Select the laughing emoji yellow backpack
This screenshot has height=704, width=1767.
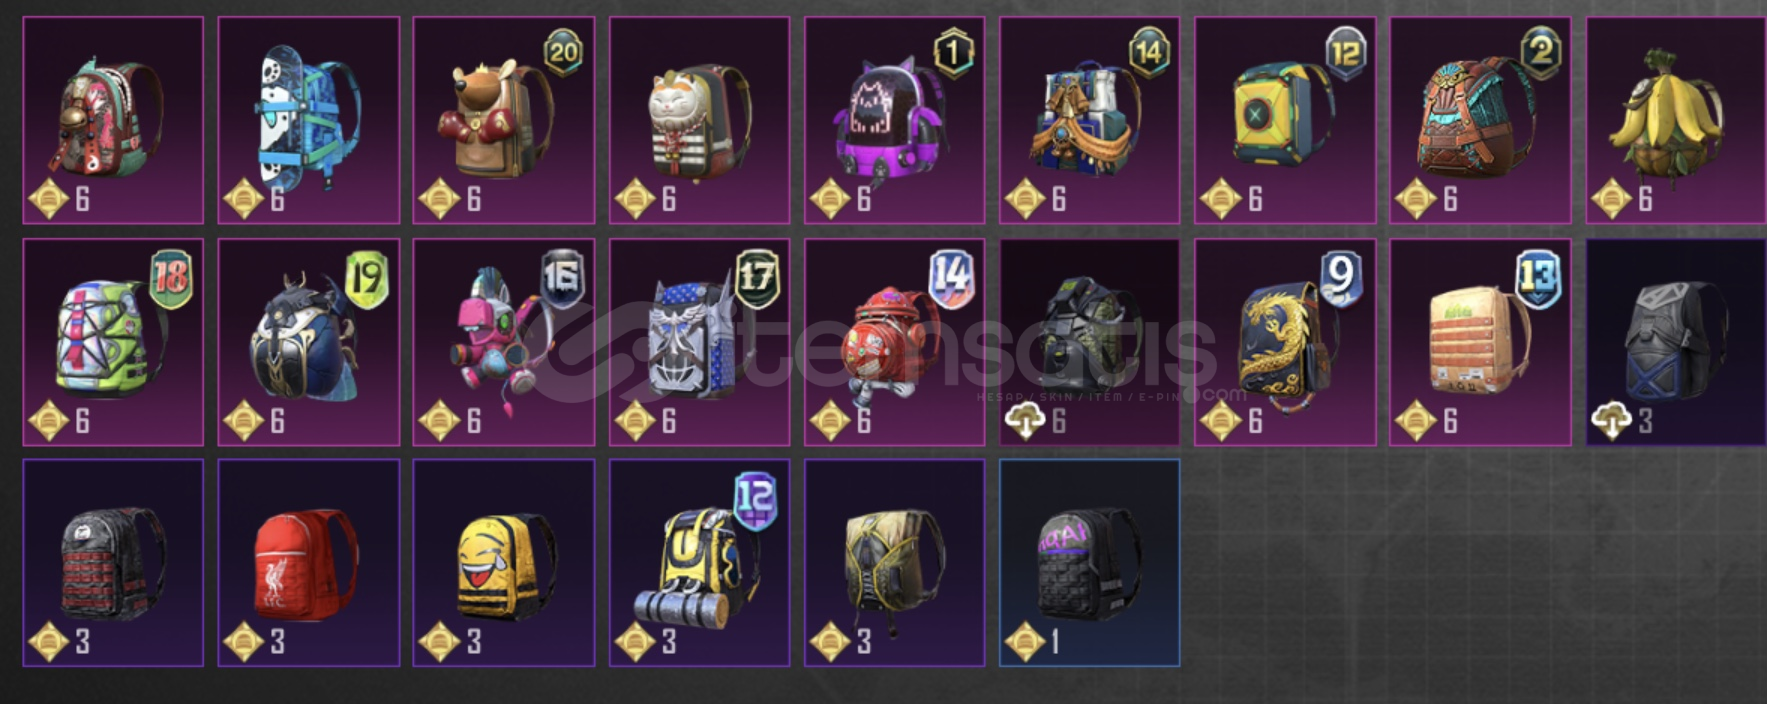tap(504, 563)
